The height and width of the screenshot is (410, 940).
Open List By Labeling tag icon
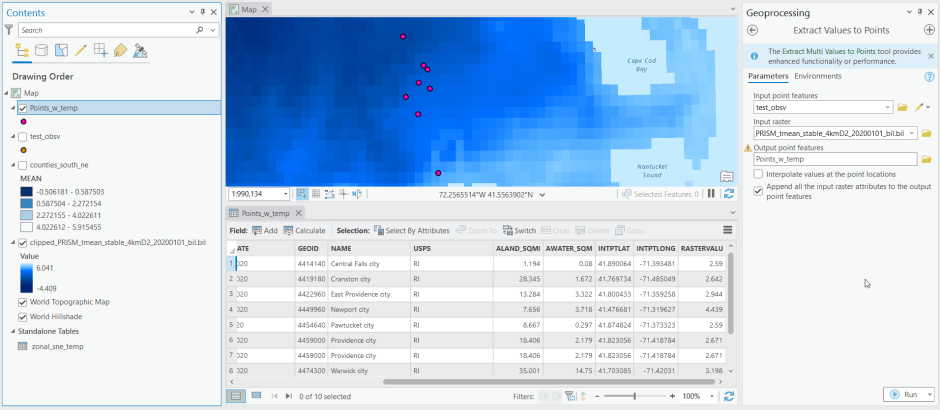point(120,51)
